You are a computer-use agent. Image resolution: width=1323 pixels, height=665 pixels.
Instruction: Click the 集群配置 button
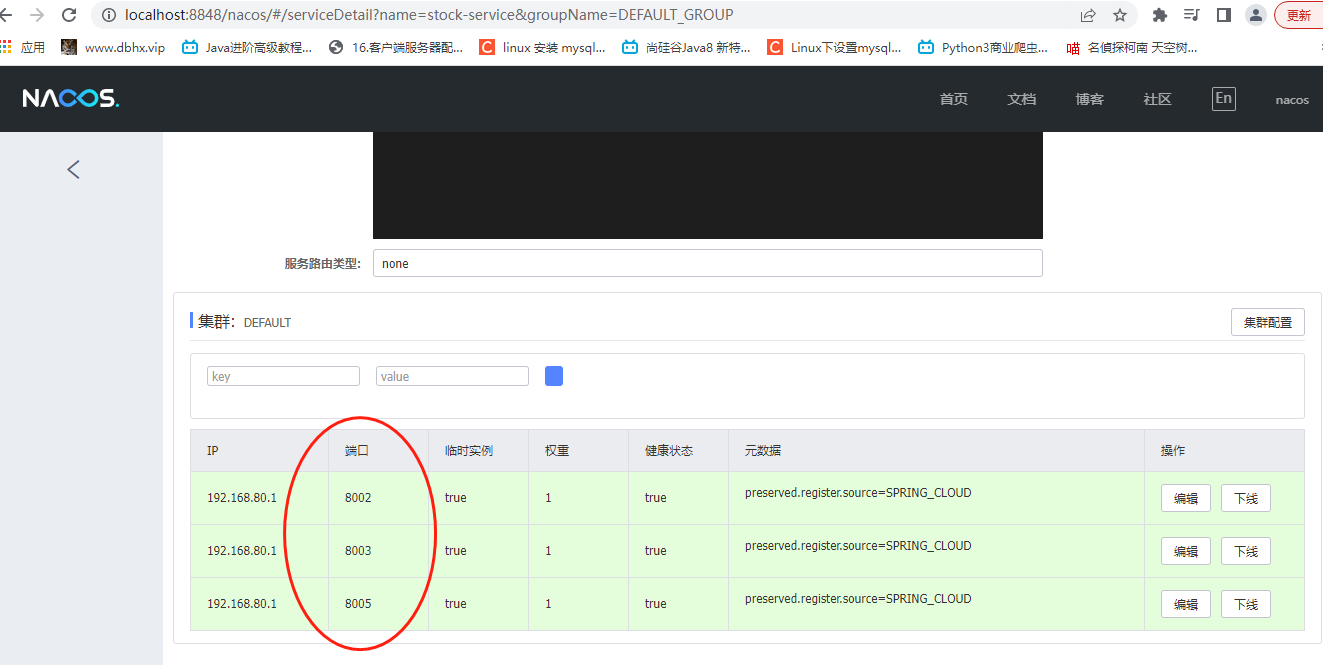pos(1267,321)
